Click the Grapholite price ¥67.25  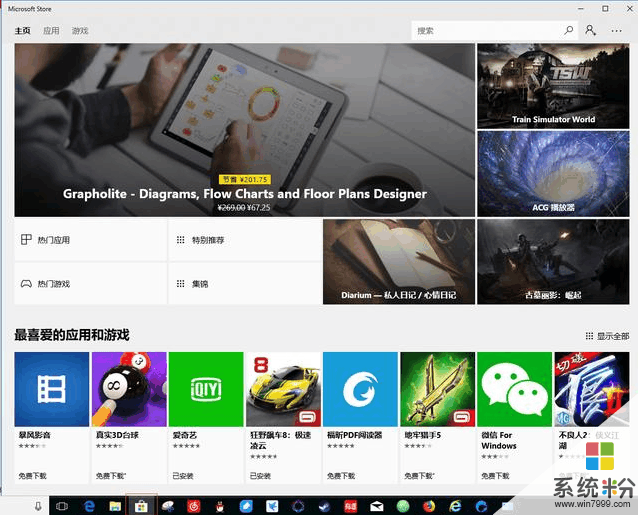pos(258,207)
